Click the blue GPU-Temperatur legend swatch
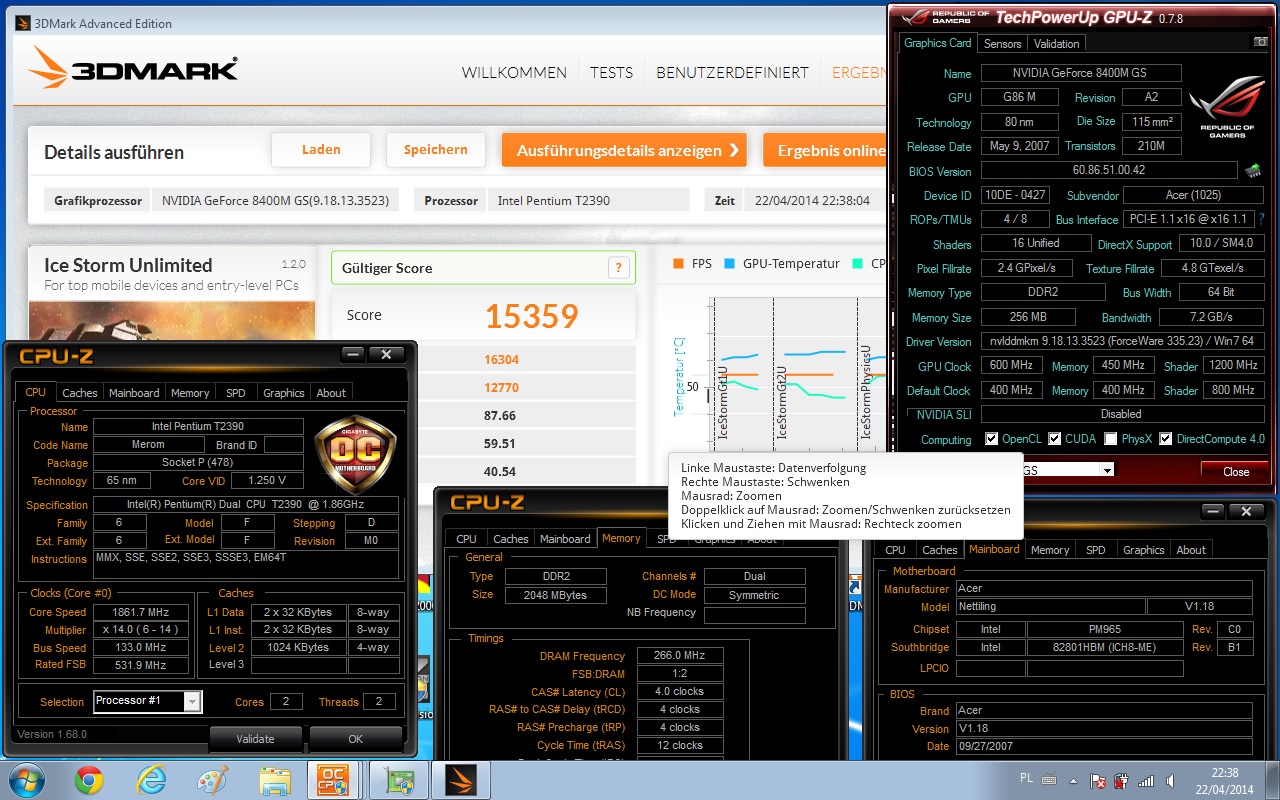The image size is (1280, 800). pyautogui.click(x=729, y=264)
